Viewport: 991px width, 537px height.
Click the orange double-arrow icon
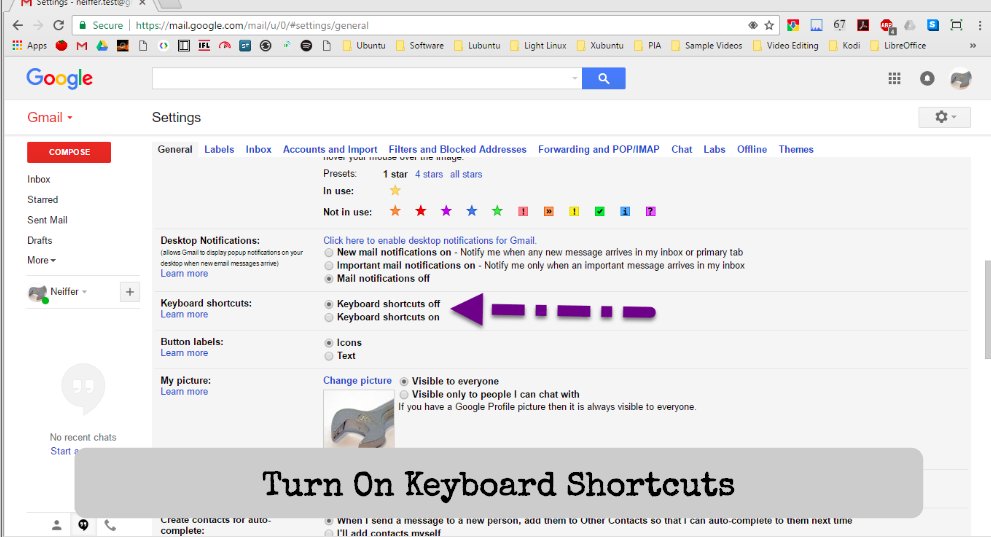549,212
